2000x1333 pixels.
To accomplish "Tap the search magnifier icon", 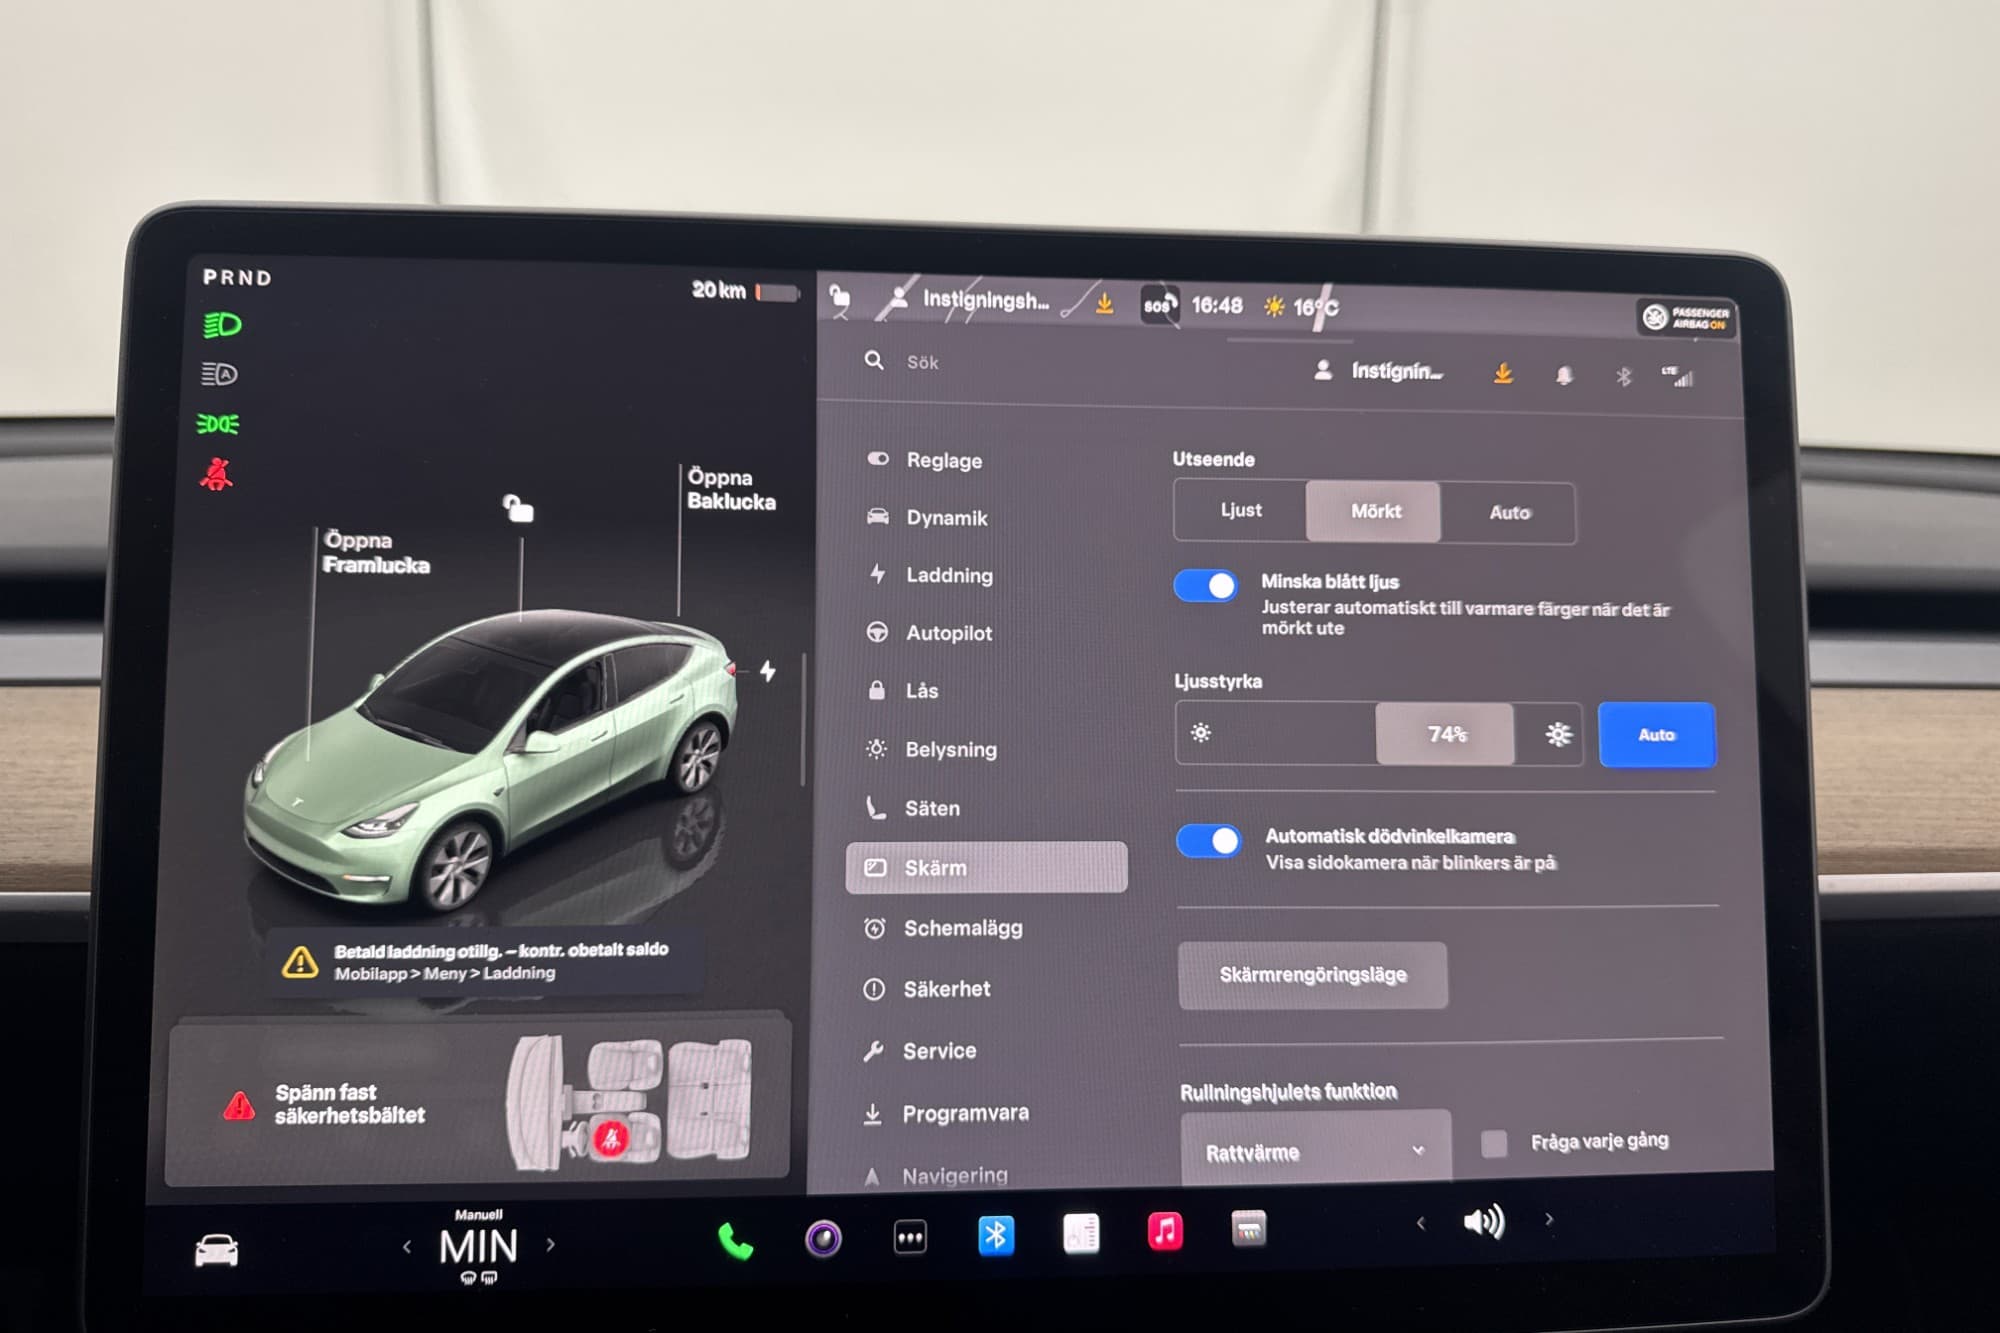I will coord(874,360).
